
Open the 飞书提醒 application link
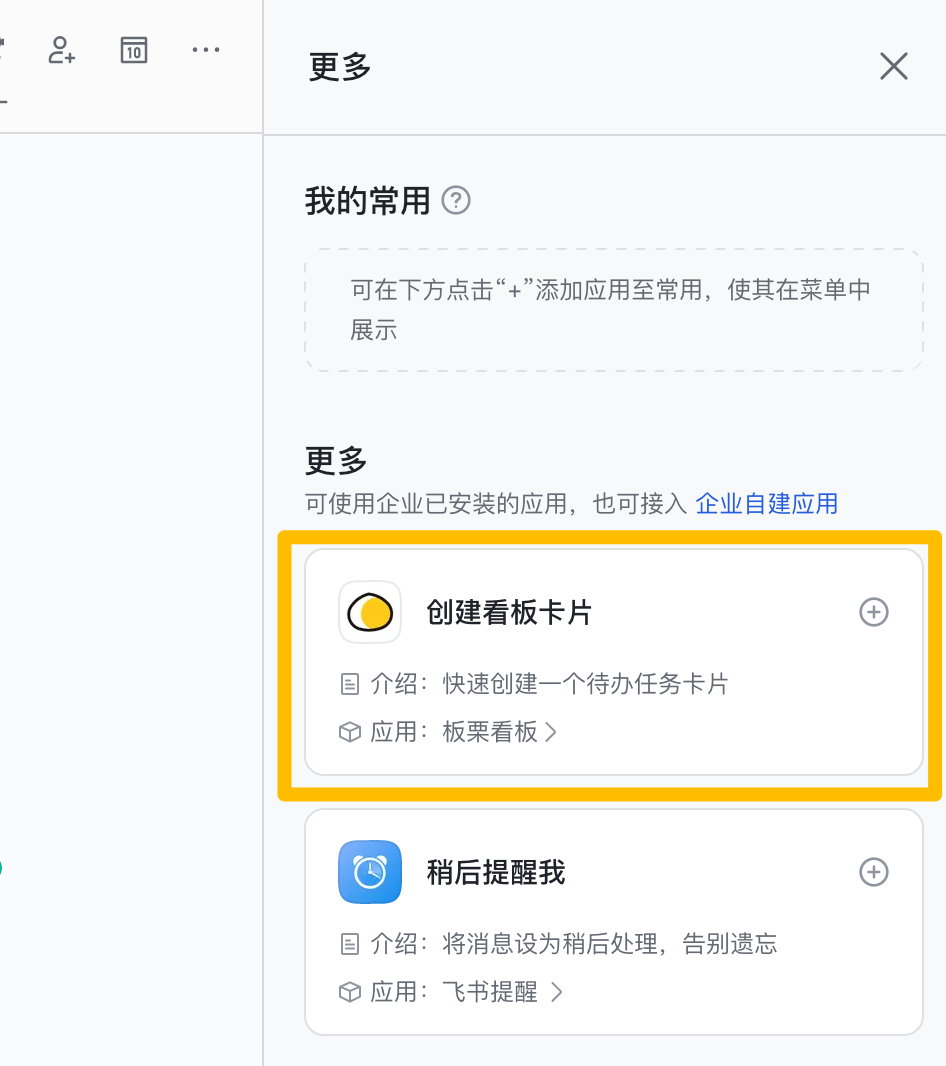pos(490,992)
